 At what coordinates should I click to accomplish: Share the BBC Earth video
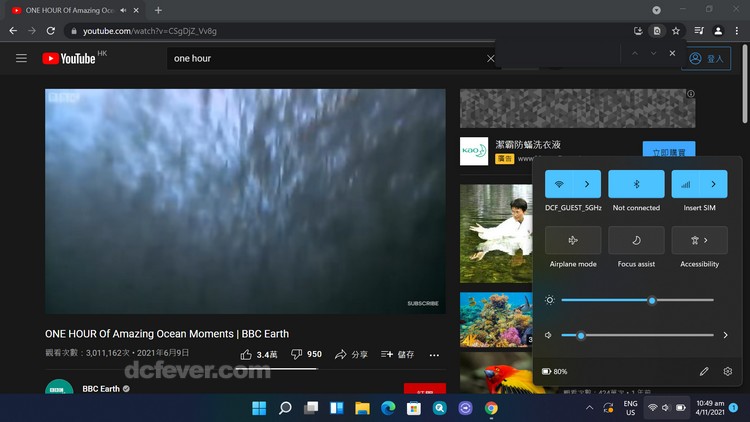[351, 354]
